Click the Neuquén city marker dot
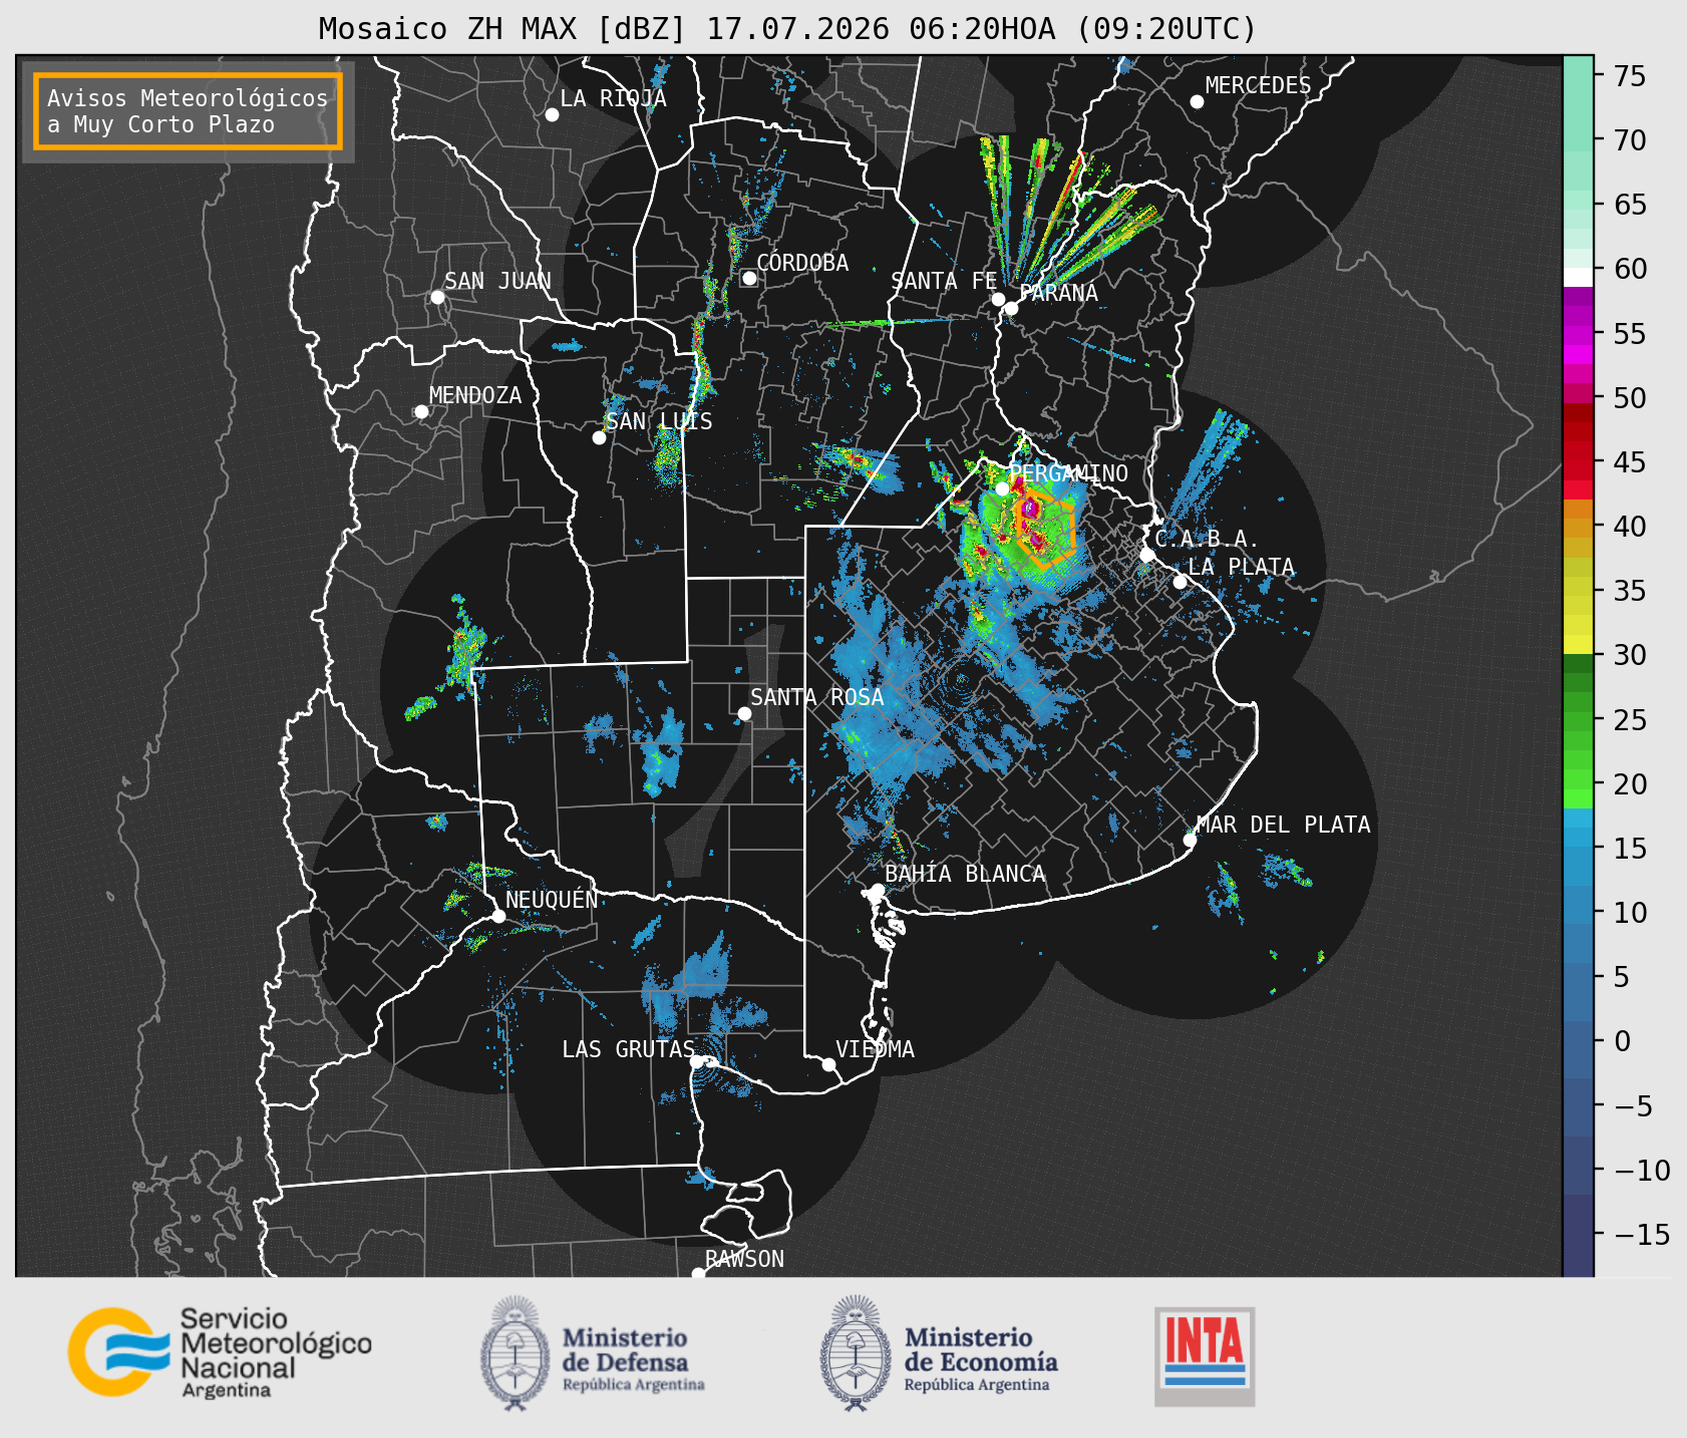The image size is (1687, 1438). tap(498, 916)
